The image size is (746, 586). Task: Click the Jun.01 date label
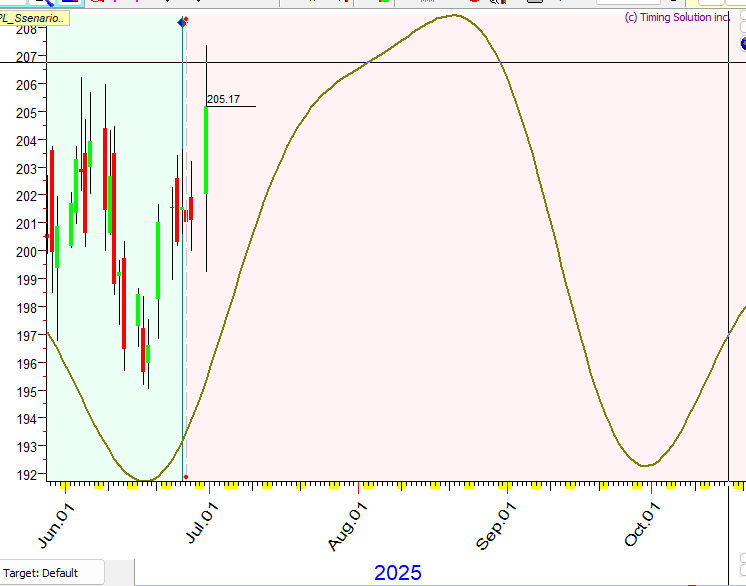click(x=56, y=526)
